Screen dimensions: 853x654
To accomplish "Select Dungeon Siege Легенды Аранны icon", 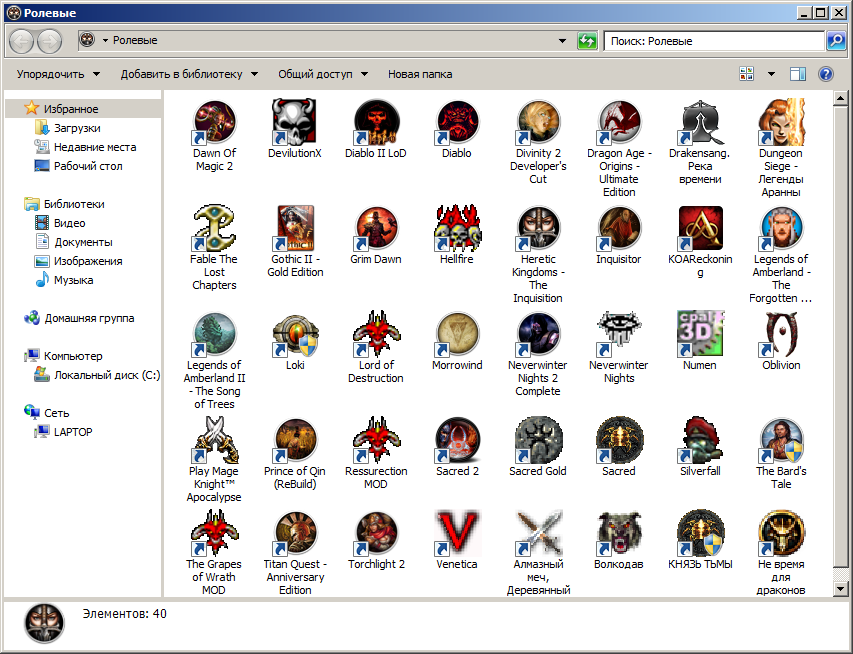I will tap(781, 122).
